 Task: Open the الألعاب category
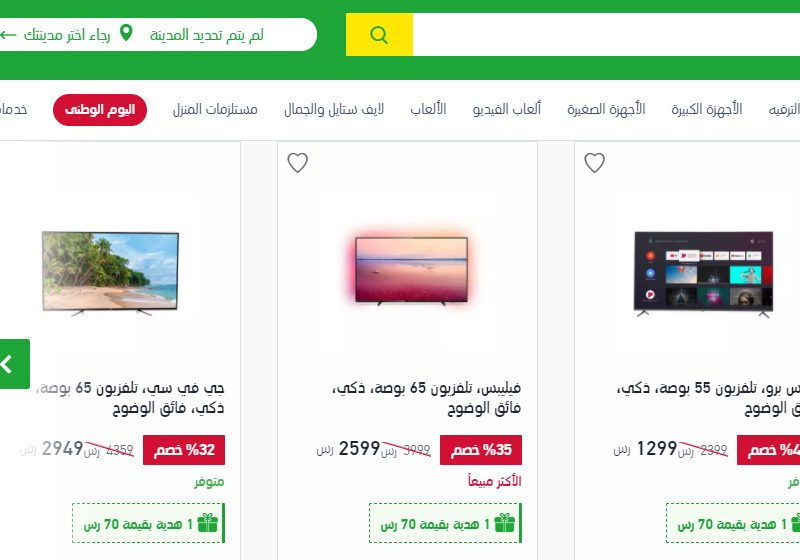[x=428, y=109]
